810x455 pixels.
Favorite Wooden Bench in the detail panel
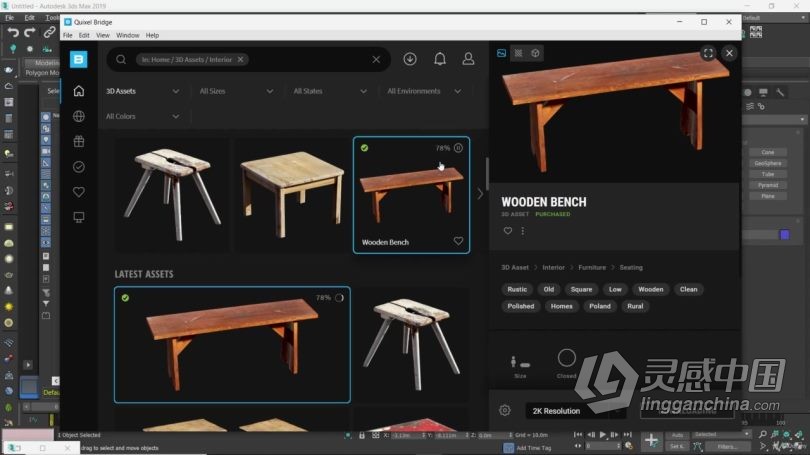click(508, 231)
